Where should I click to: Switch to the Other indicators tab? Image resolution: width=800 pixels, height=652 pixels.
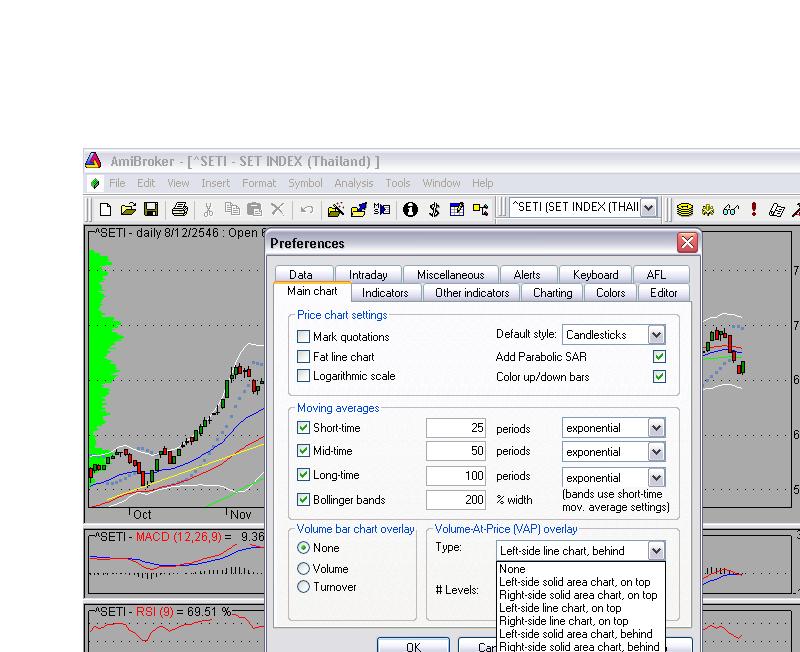[472, 293]
